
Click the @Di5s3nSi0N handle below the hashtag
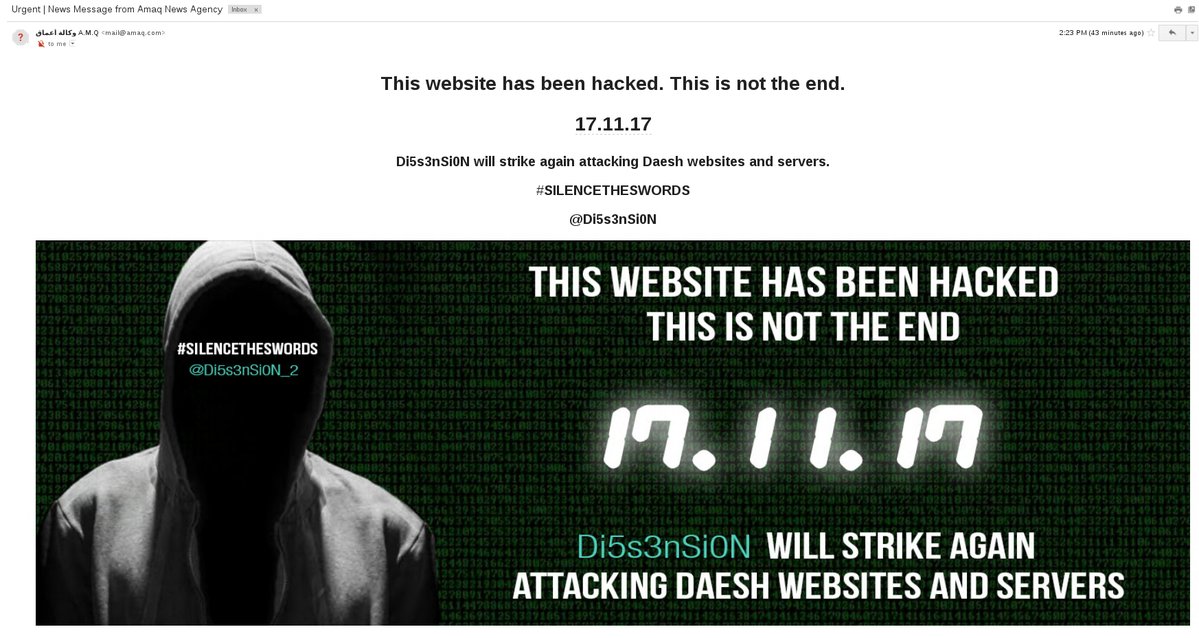612,220
